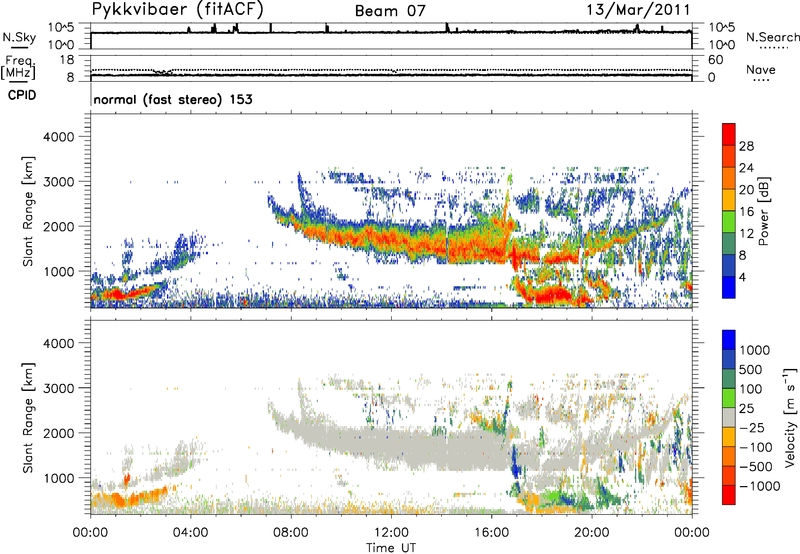Click the "24" label on Power colorbar
Viewport: 800px width, 554px height.
pyautogui.click(x=746, y=168)
